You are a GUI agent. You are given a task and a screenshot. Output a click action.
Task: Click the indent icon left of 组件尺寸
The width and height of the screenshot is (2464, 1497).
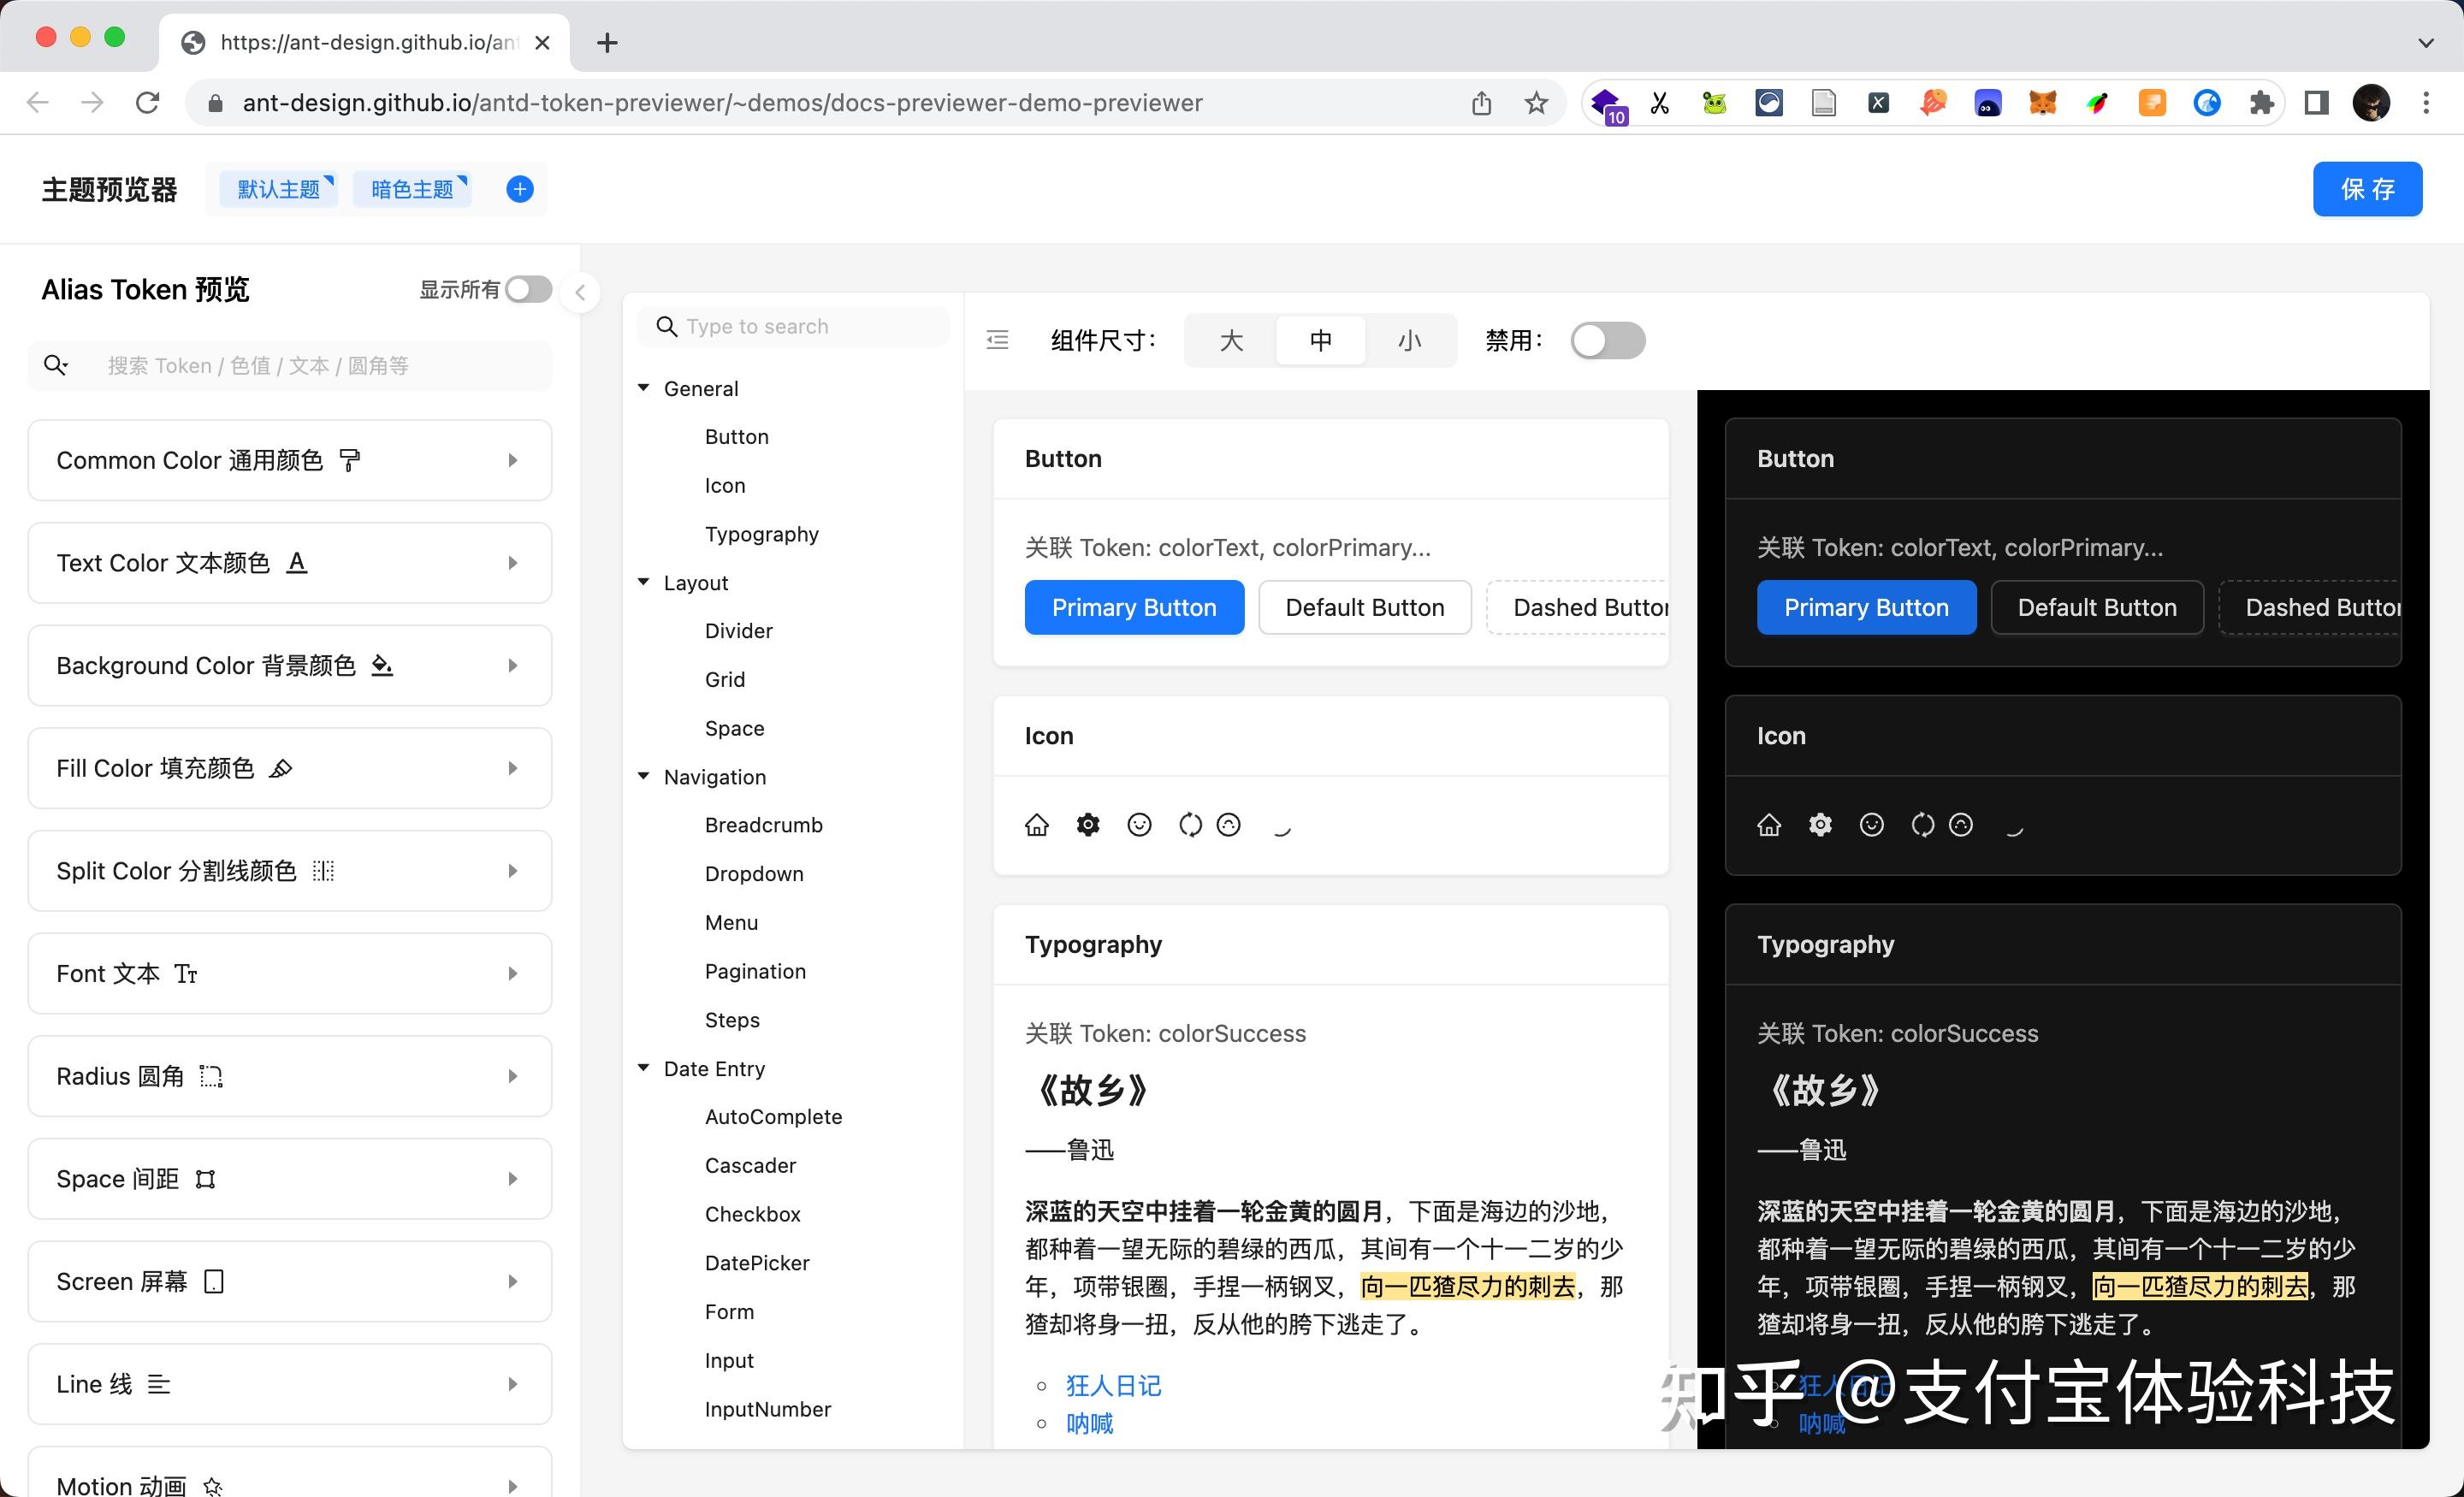pos(997,340)
